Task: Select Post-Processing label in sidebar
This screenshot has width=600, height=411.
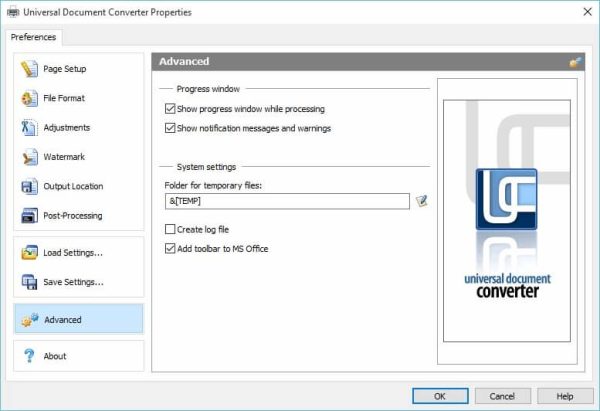Action: [73, 215]
